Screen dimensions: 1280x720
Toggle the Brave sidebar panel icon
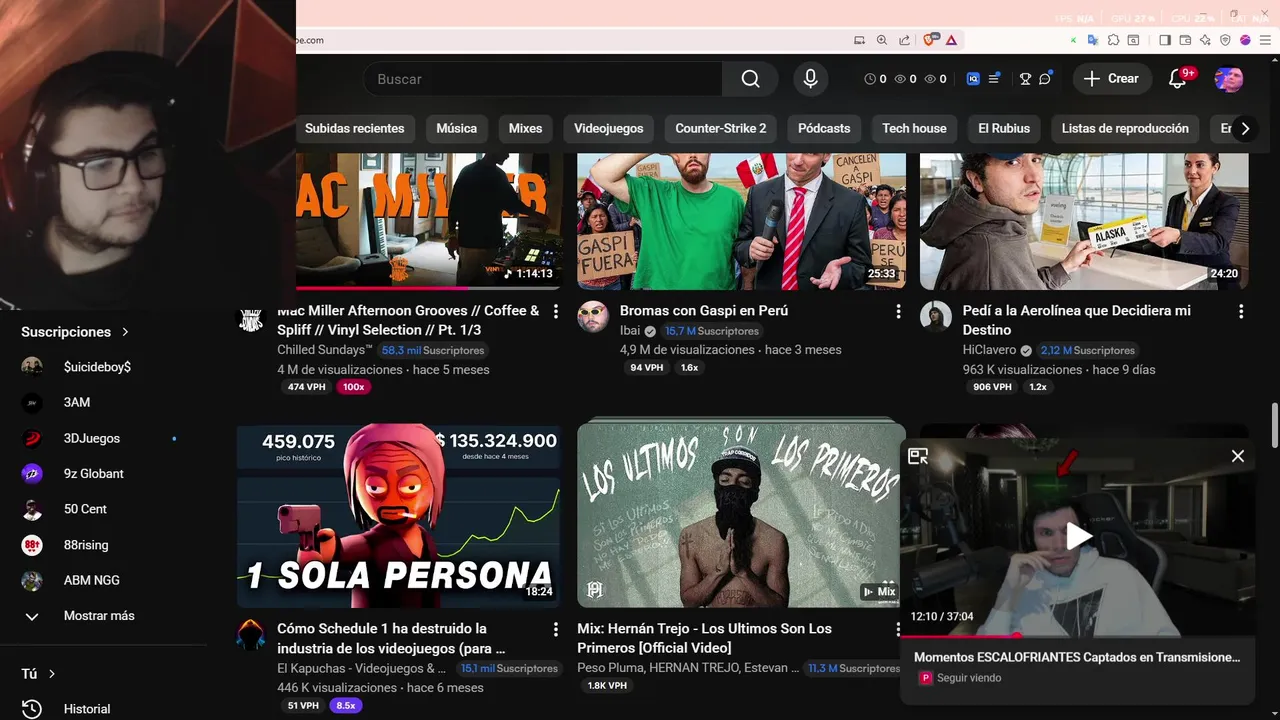1165,40
